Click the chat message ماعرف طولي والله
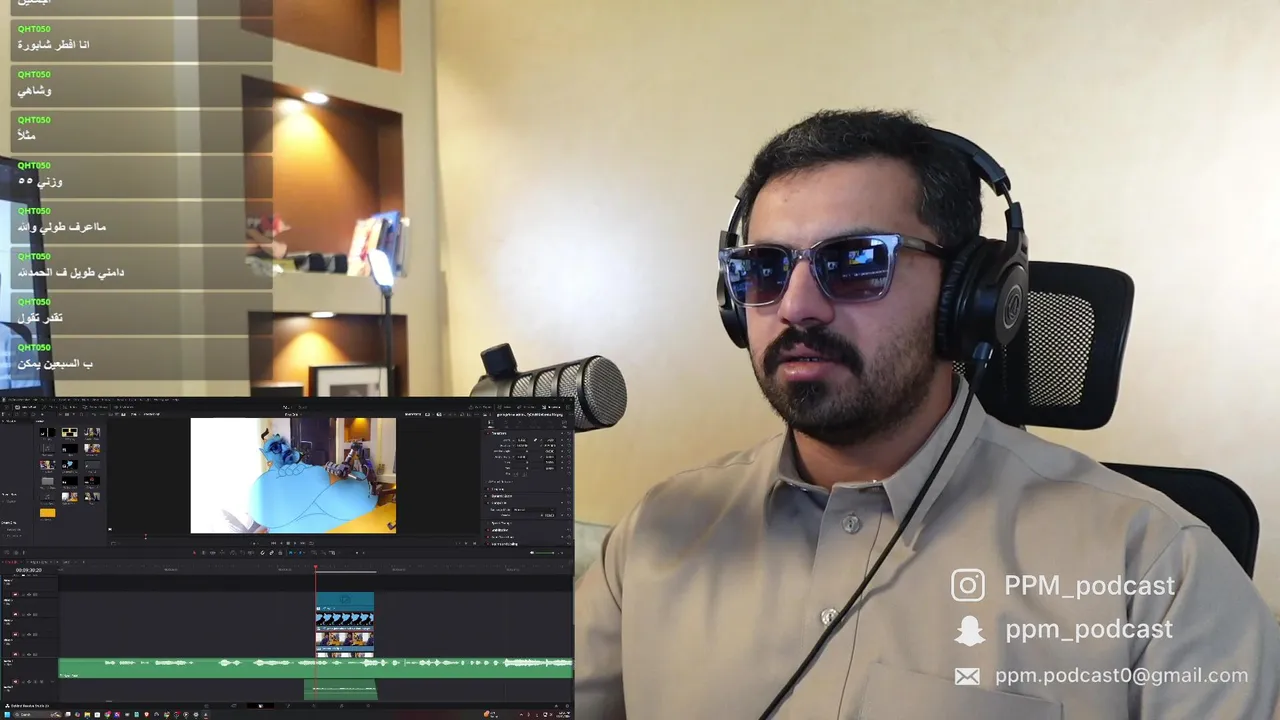 (62, 227)
